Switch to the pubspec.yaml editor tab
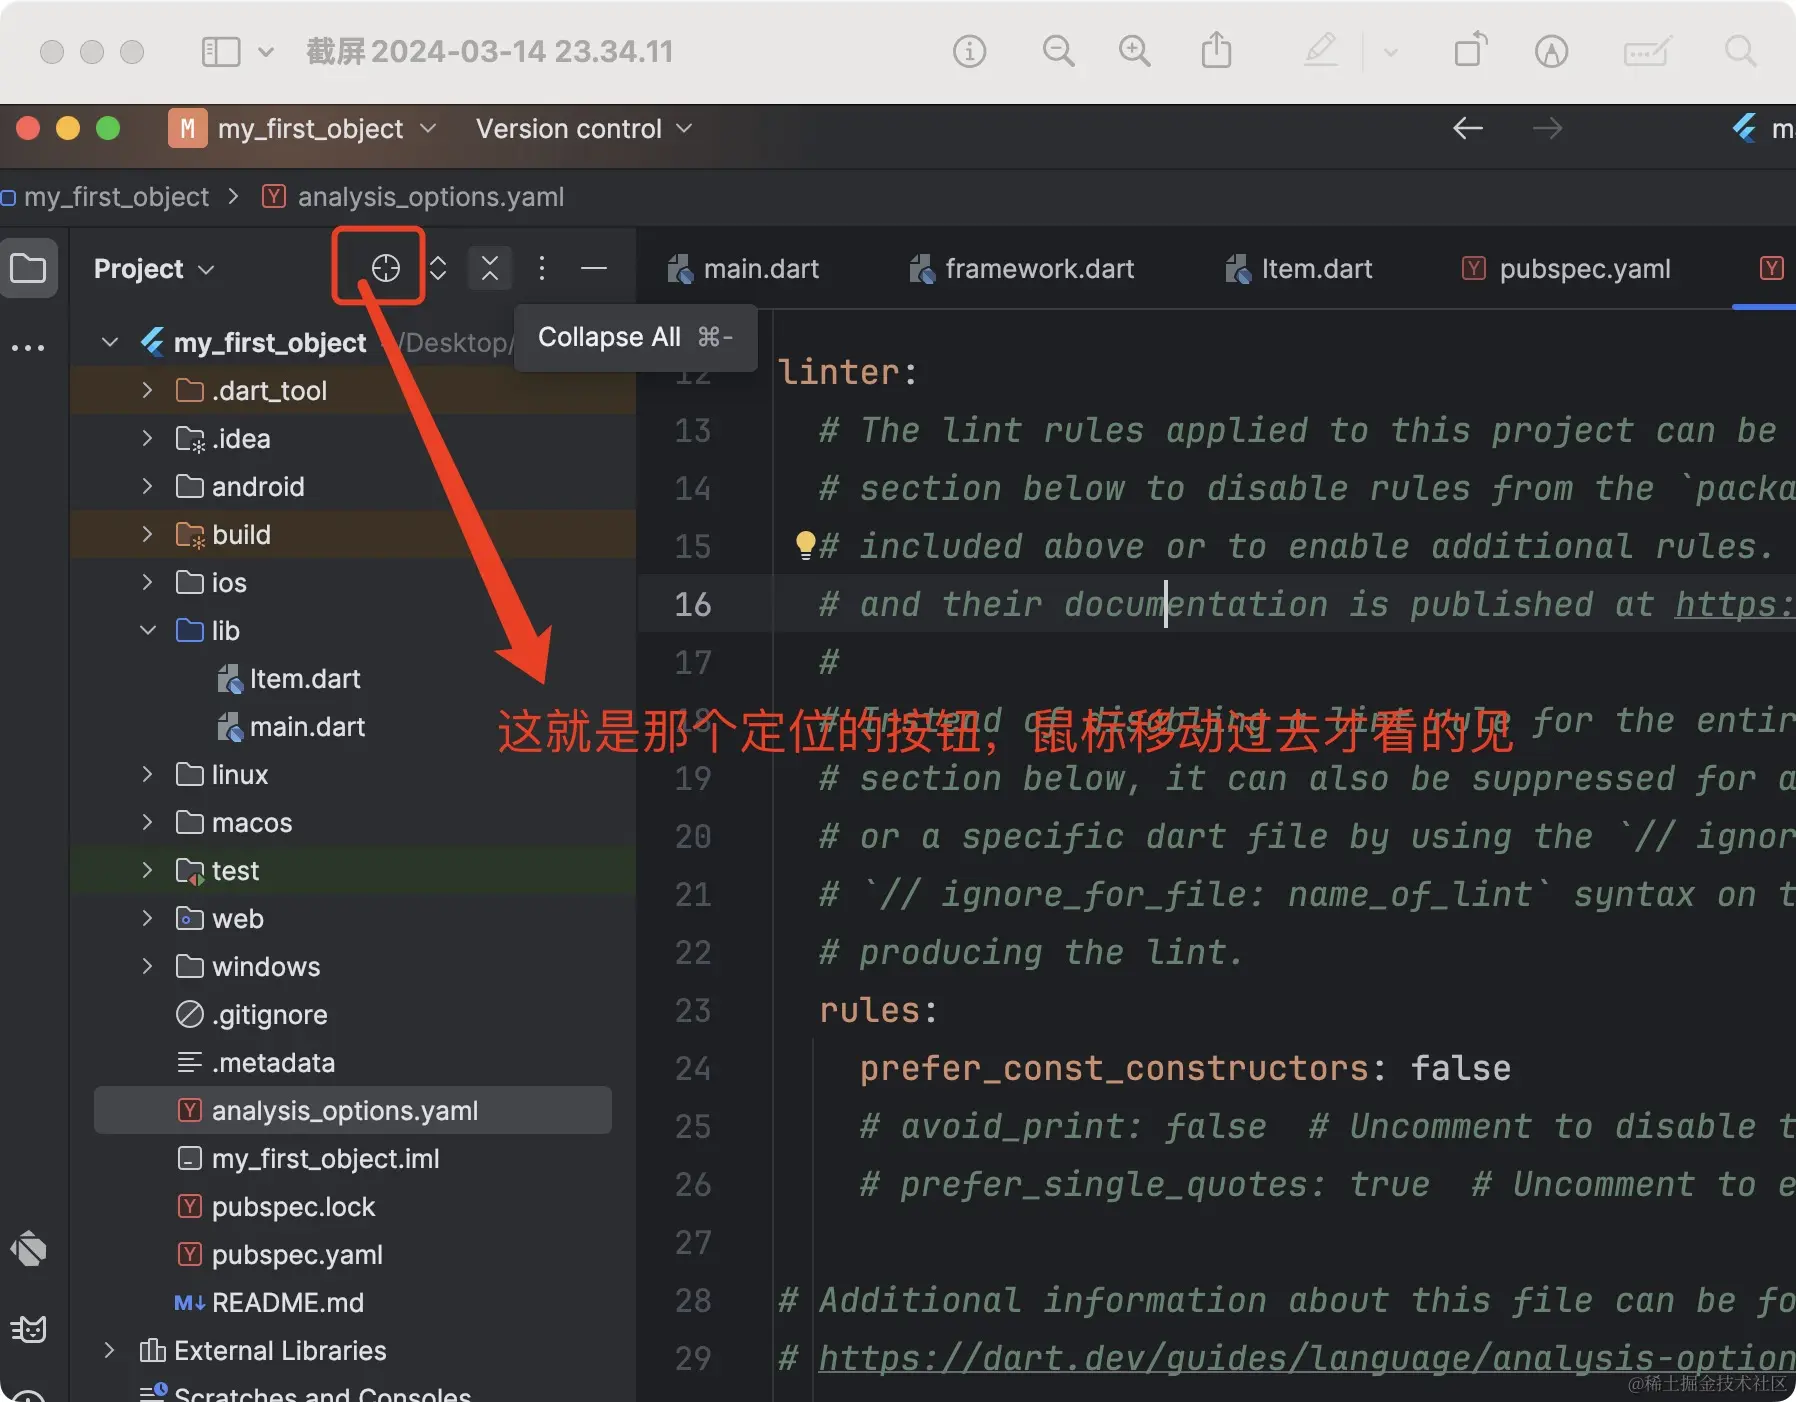The height and width of the screenshot is (1402, 1796). click(x=1566, y=269)
